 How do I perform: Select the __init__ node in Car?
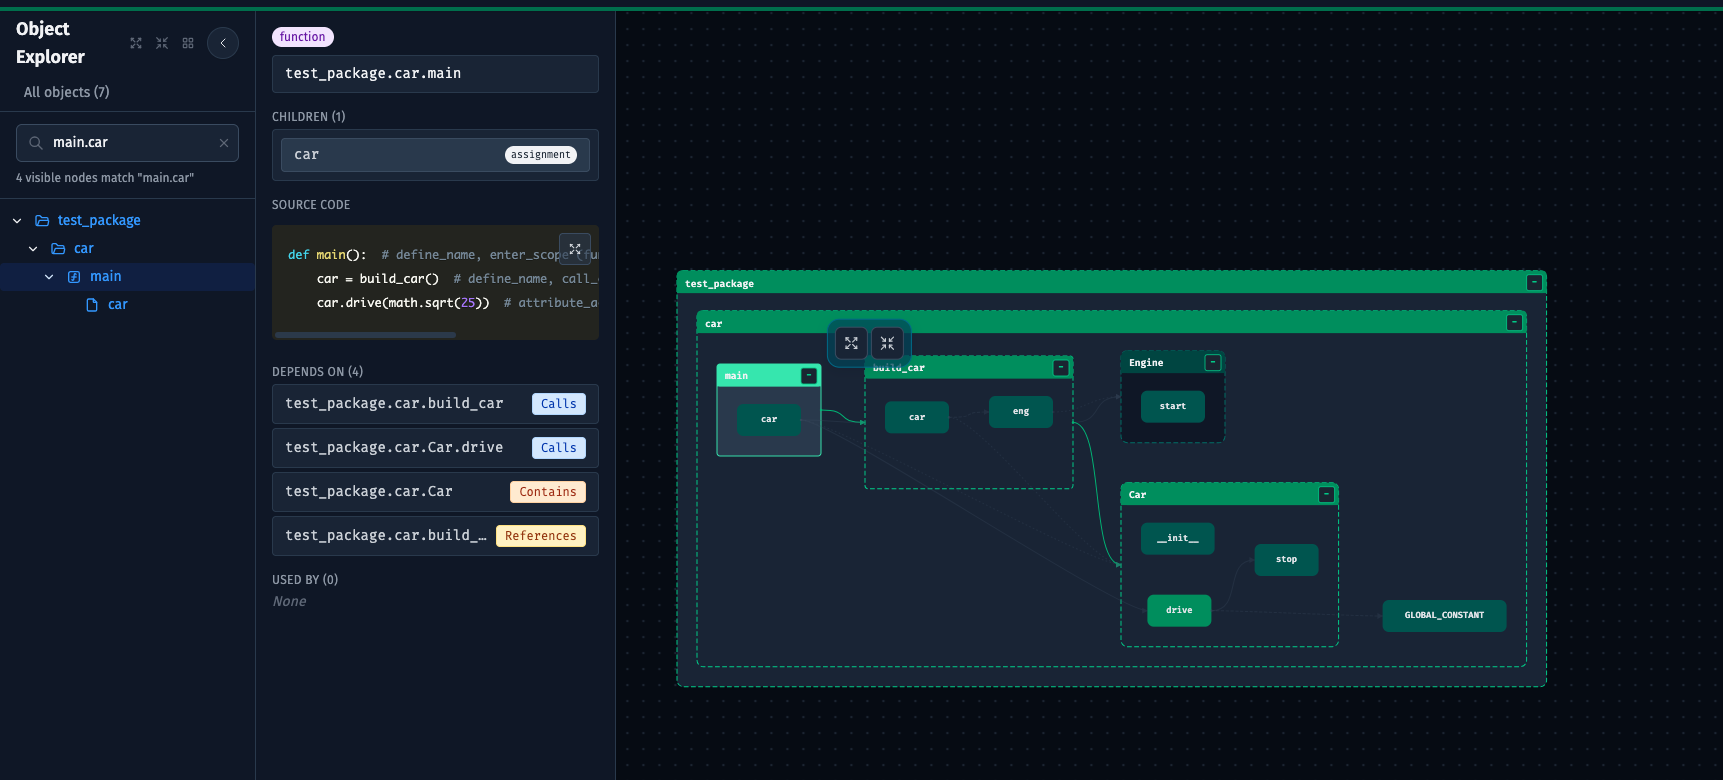[x=1178, y=539]
